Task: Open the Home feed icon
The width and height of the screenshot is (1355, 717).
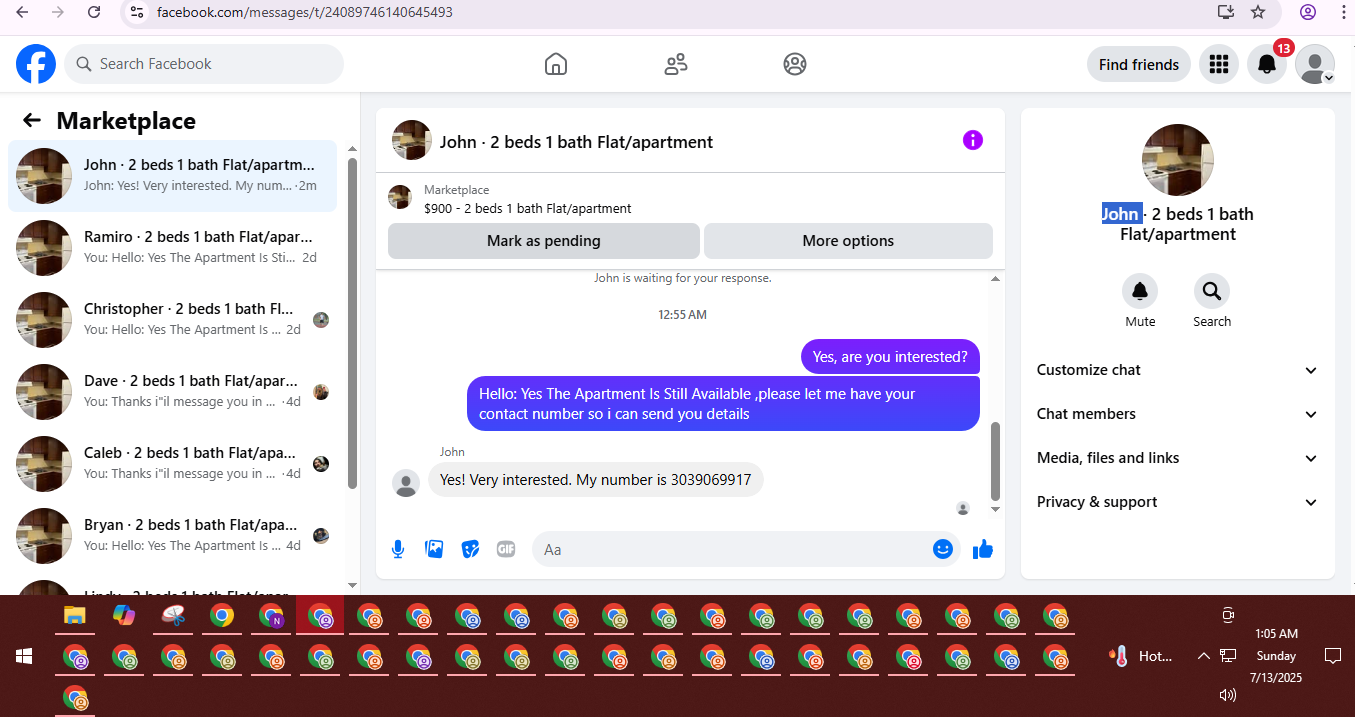Action: point(556,64)
